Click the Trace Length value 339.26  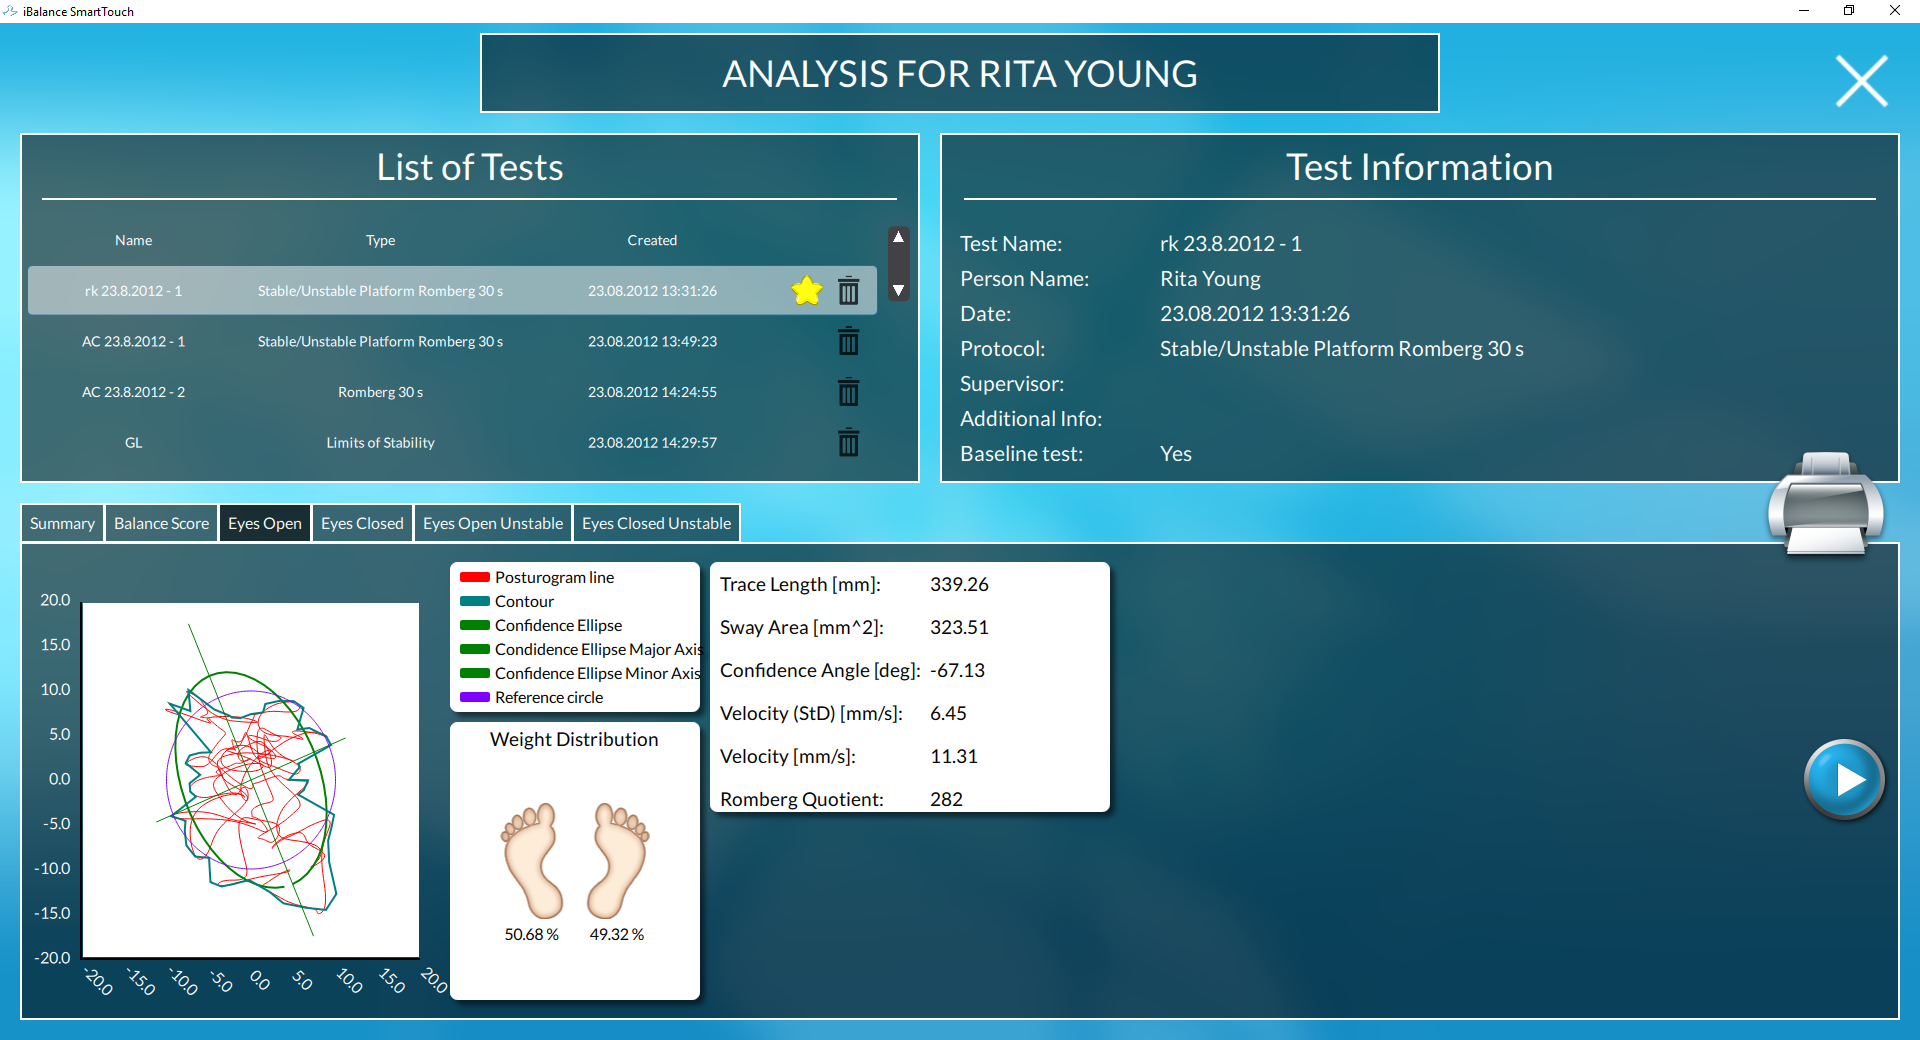click(959, 584)
